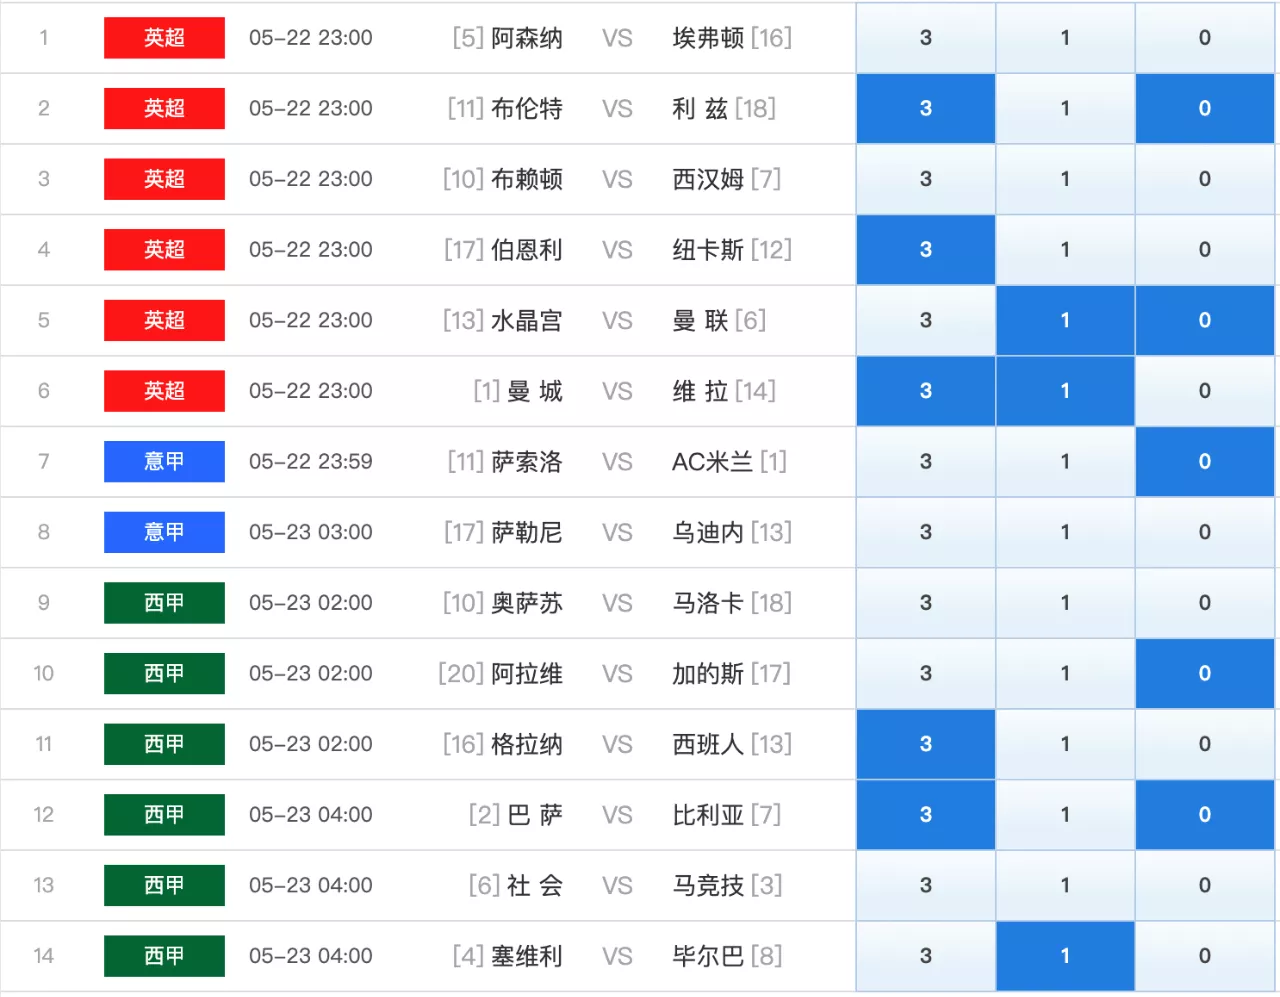Viewport: 1280px width, 997px height.
Task: Select 1 for 布伦特 vs 利兹
Action: pyautogui.click(x=1065, y=108)
